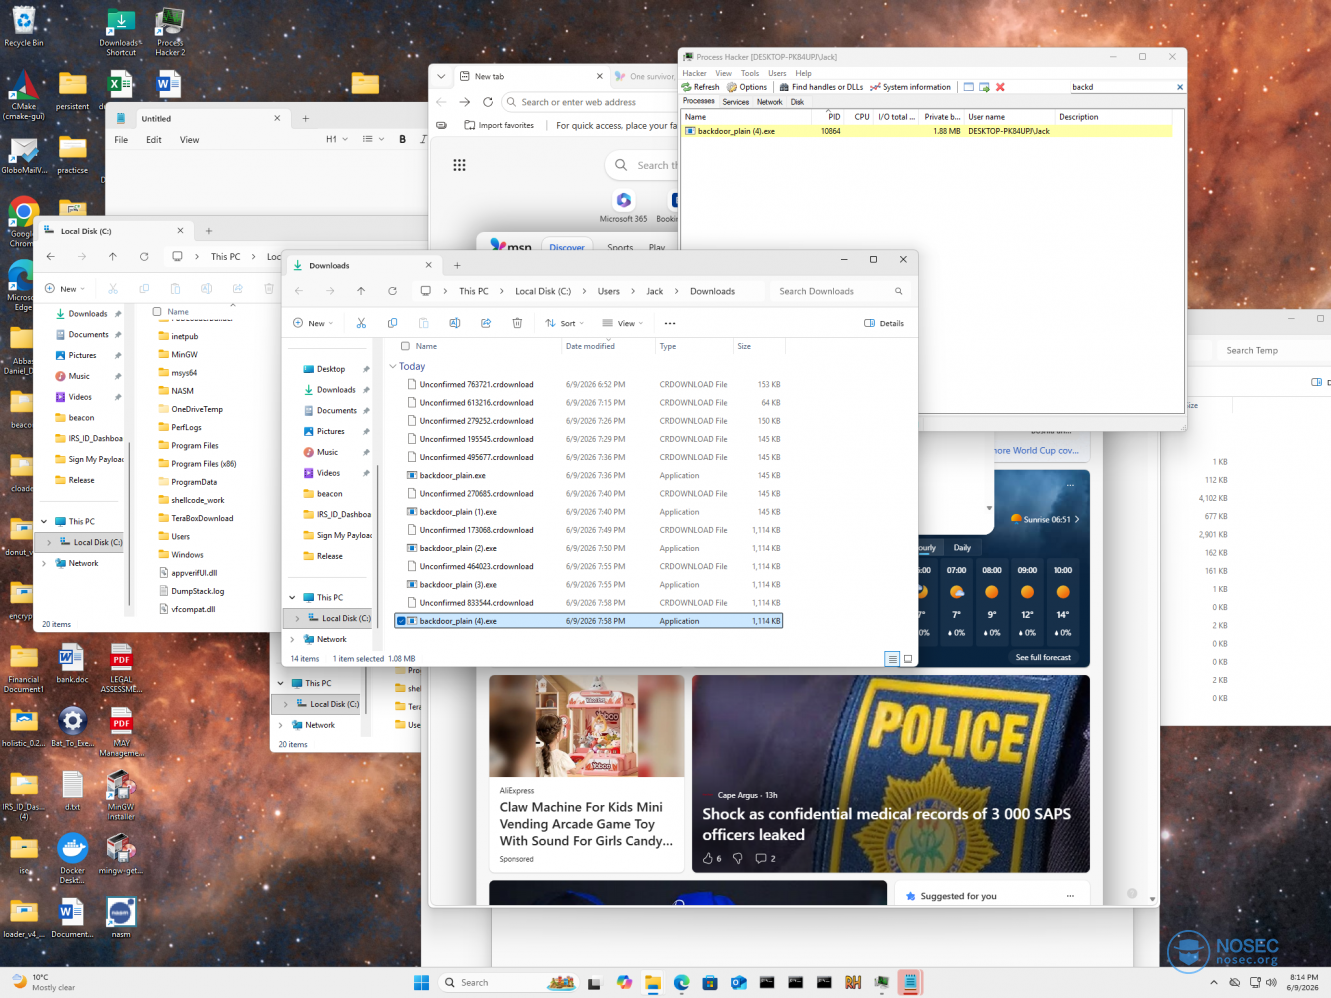
Task: Open the Tools menu in Process Hacker
Action: tap(750, 73)
